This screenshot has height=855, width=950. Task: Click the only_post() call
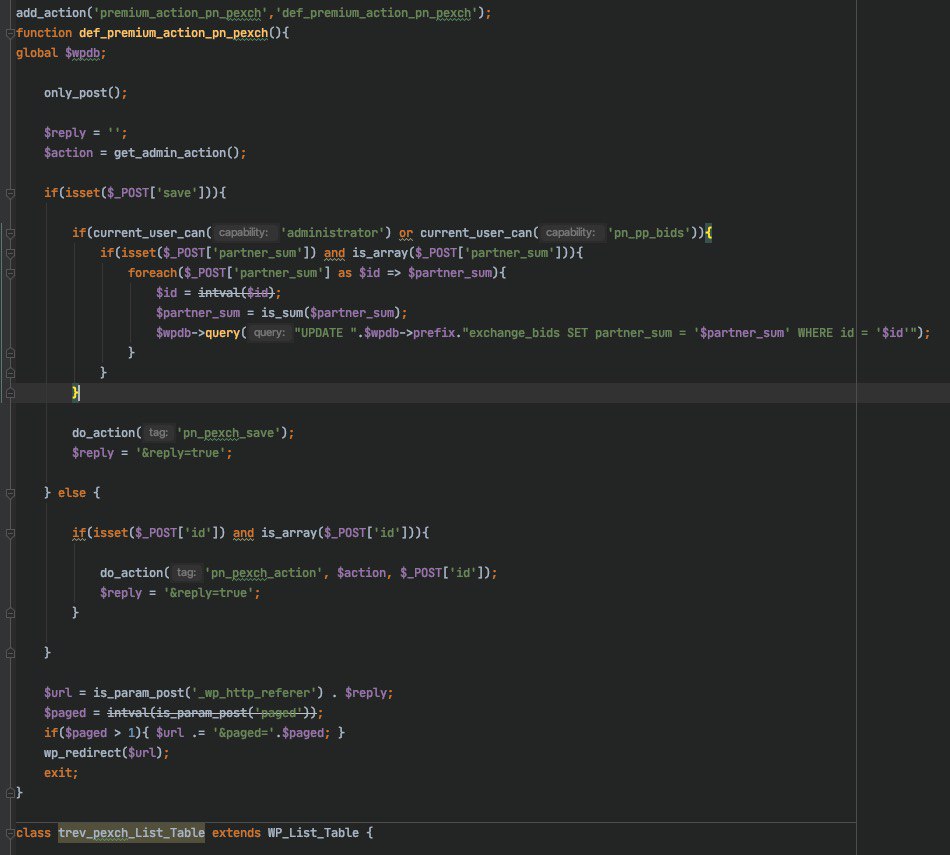tap(82, 93)
